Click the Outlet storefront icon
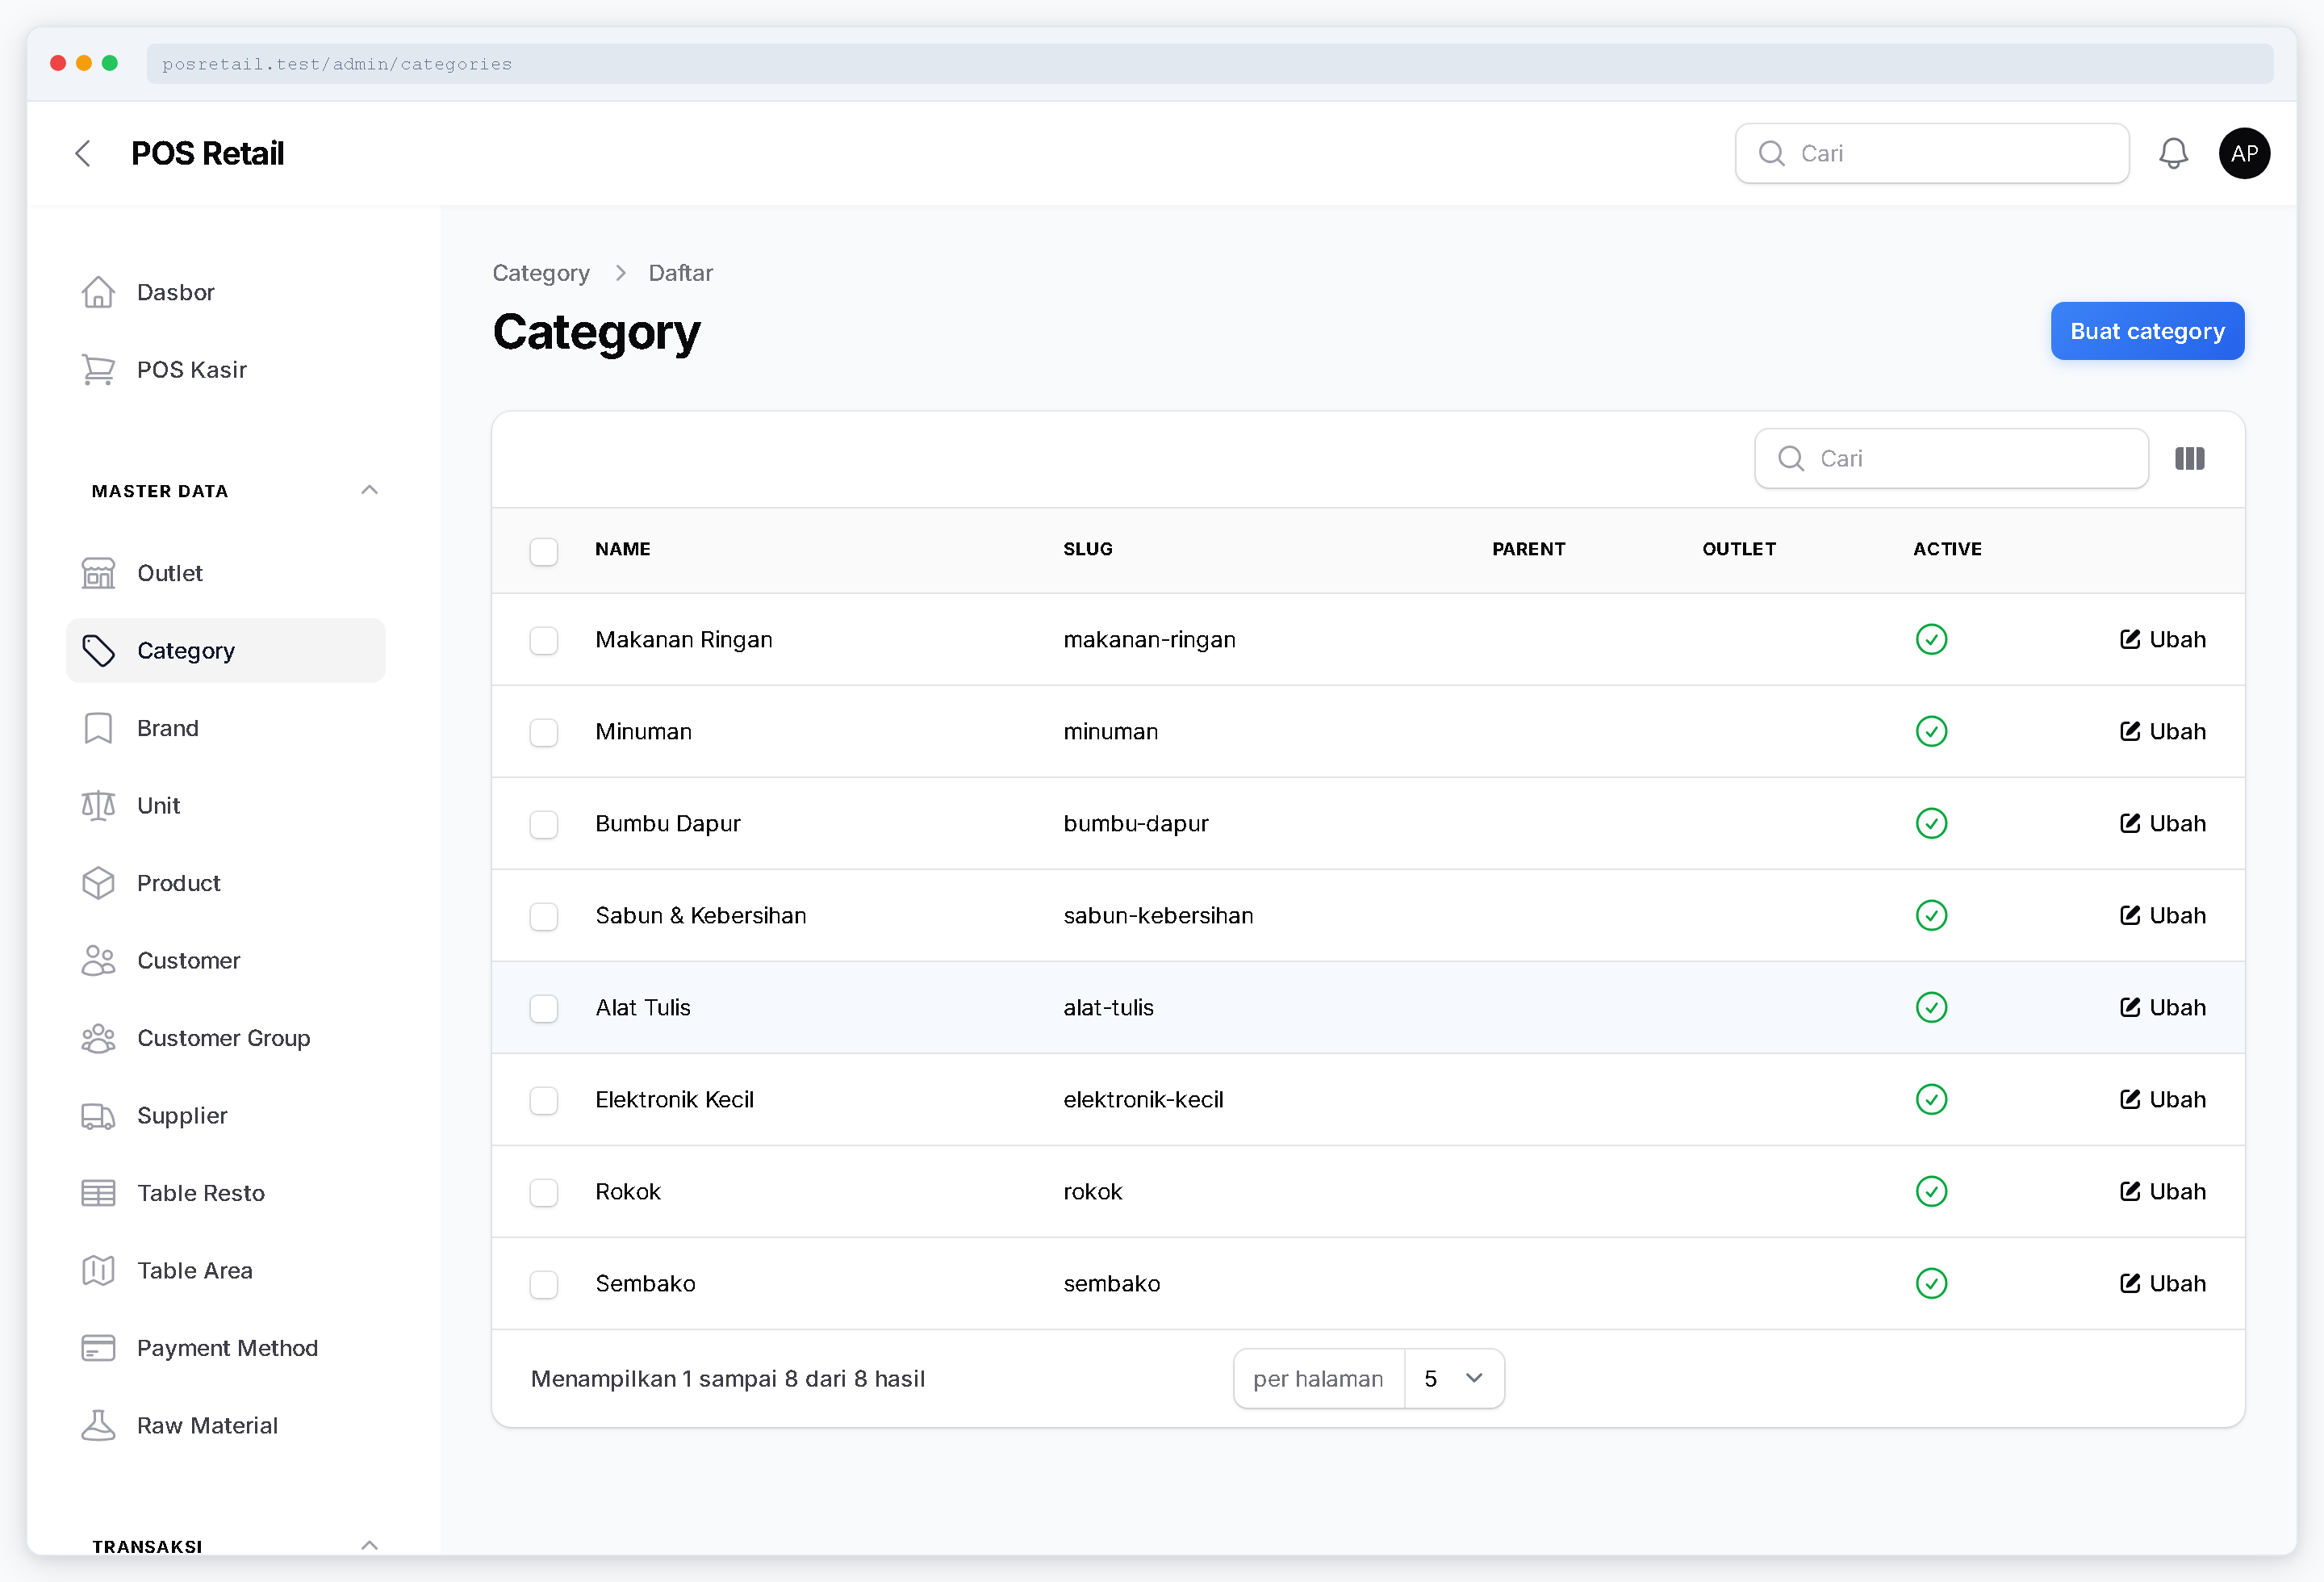The image size is (2324, 1582). click(x=98, y=573)
